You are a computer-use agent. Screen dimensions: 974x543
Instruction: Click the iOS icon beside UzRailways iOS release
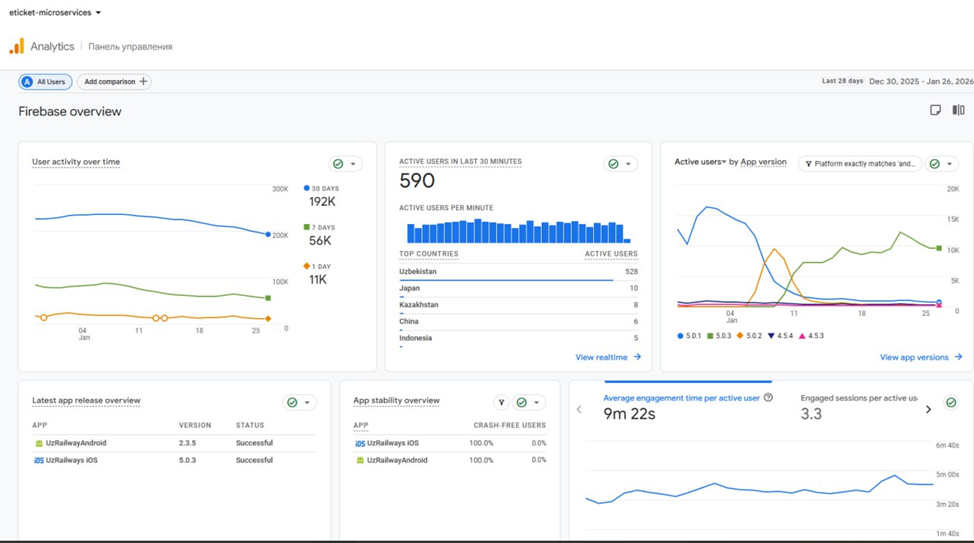[x=39, y=460]
